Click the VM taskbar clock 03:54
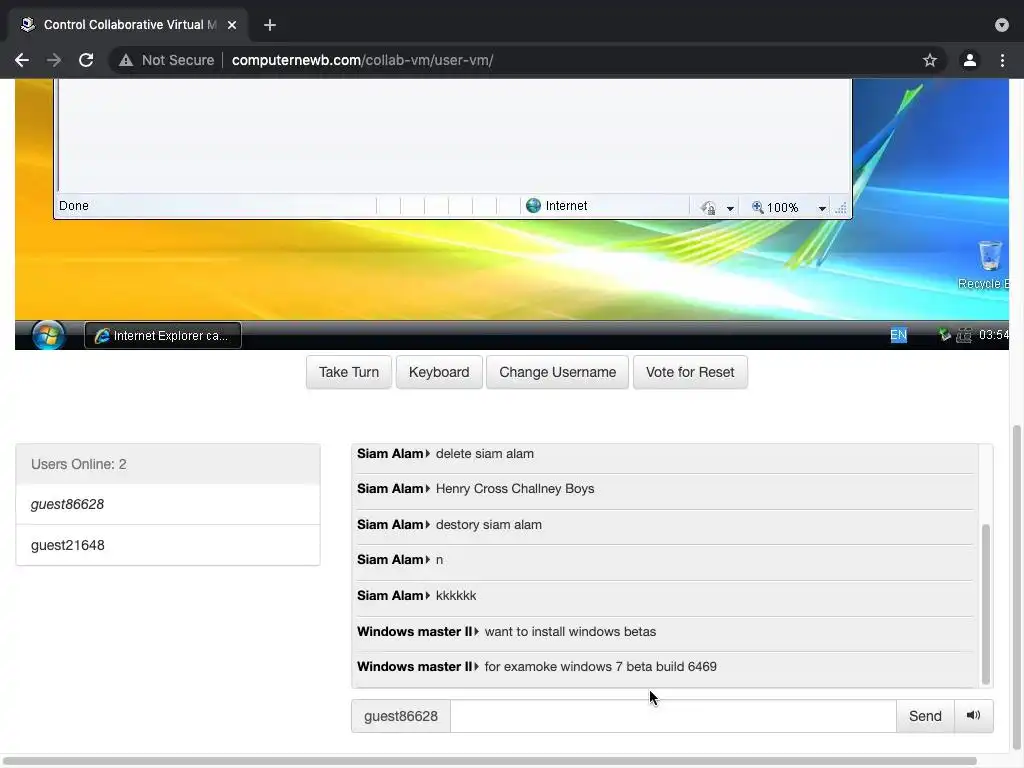Screen dimensions: 1024x768 click(993, 335)
